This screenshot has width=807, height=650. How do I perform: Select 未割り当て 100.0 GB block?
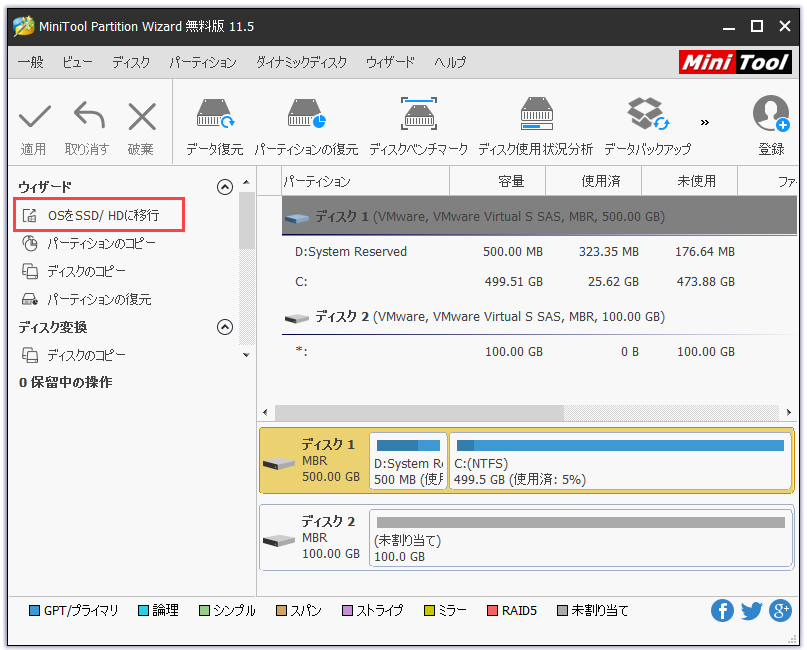pyautogui.click(x=581, y=538)
